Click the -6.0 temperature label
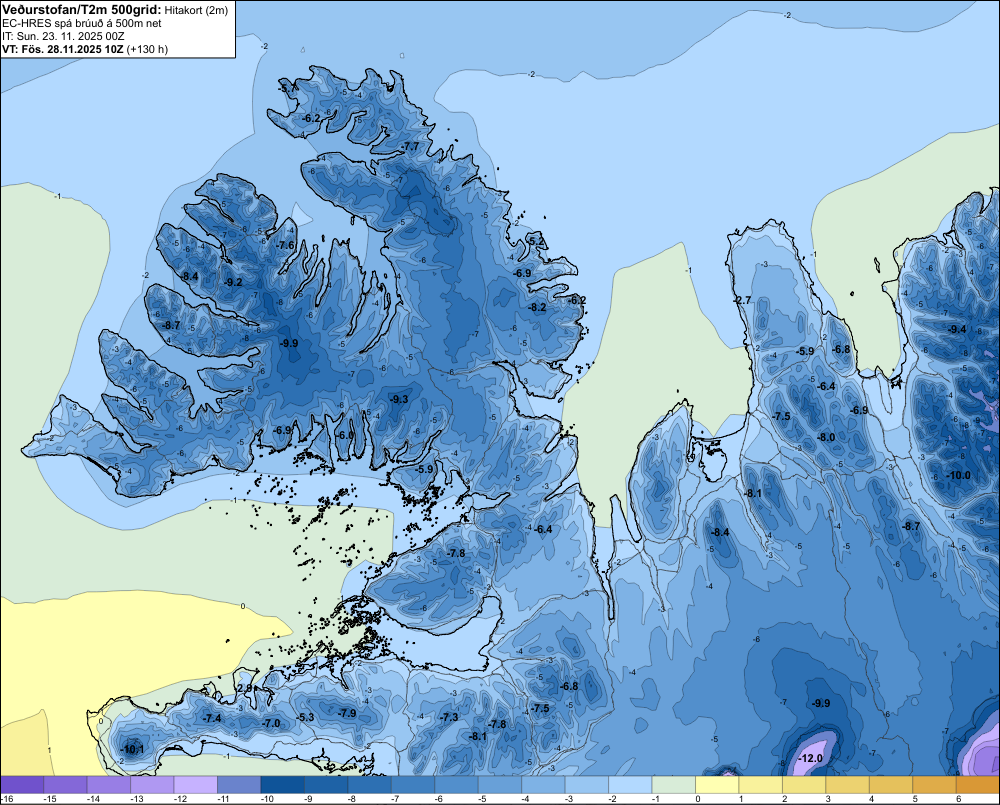The width and height of the screenshot is (1000, 805). tap(346, 435)
